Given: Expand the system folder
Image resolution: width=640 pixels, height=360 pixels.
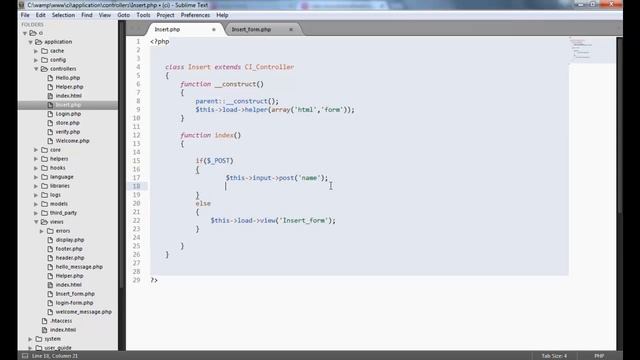Looking at the screenshot, I should 31,339.
